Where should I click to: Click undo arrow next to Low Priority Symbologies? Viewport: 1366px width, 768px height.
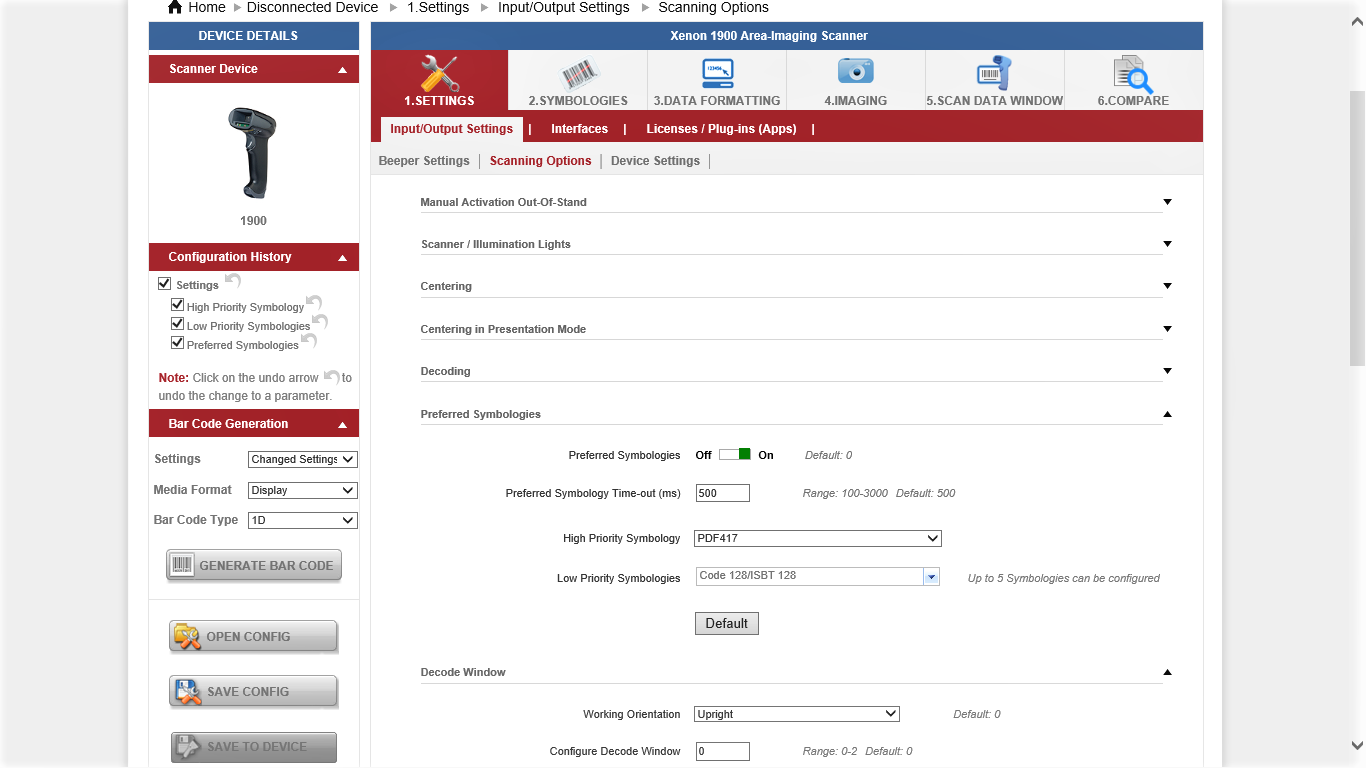click(x=320, y=322)
